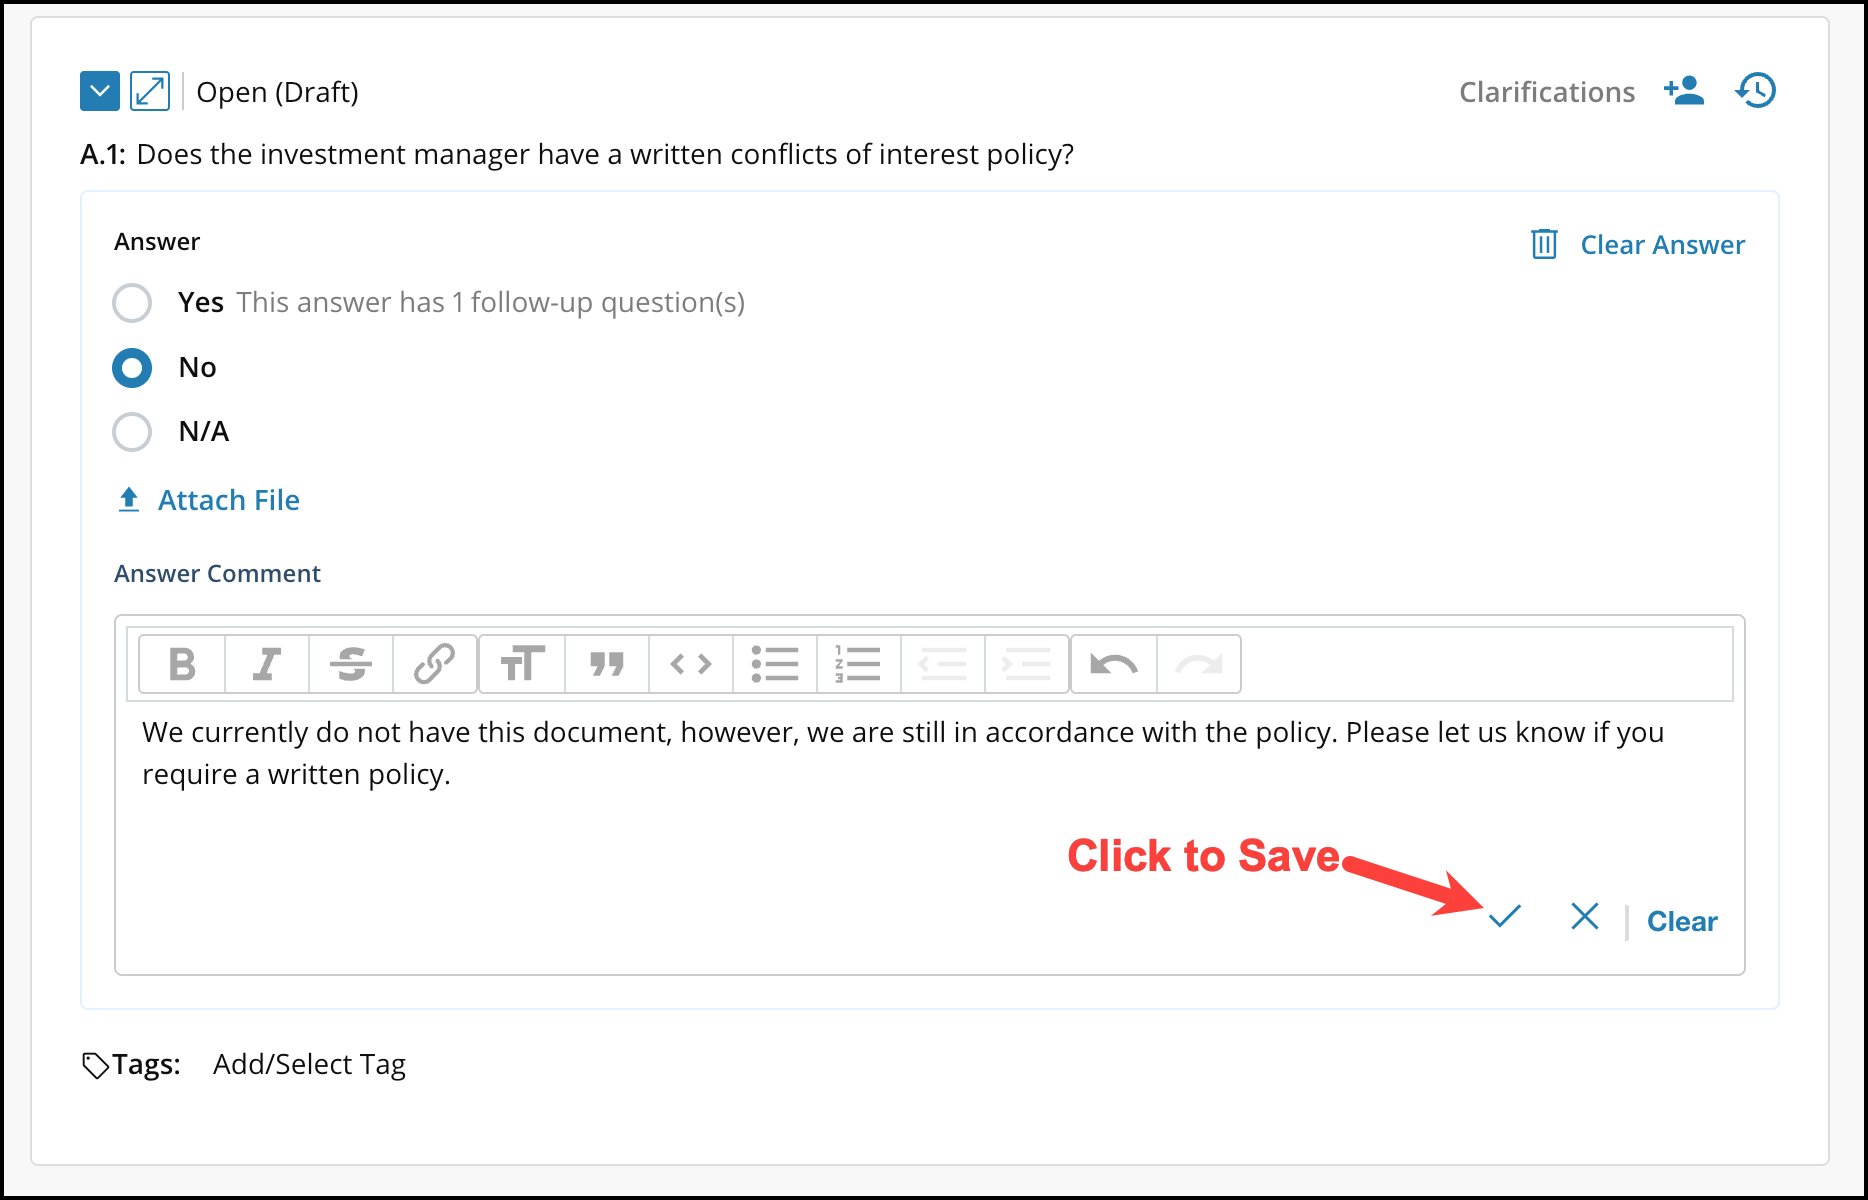Viewport: 1868px width, 1200px height.
Task: Click the Attach File link
Action: 229,500
